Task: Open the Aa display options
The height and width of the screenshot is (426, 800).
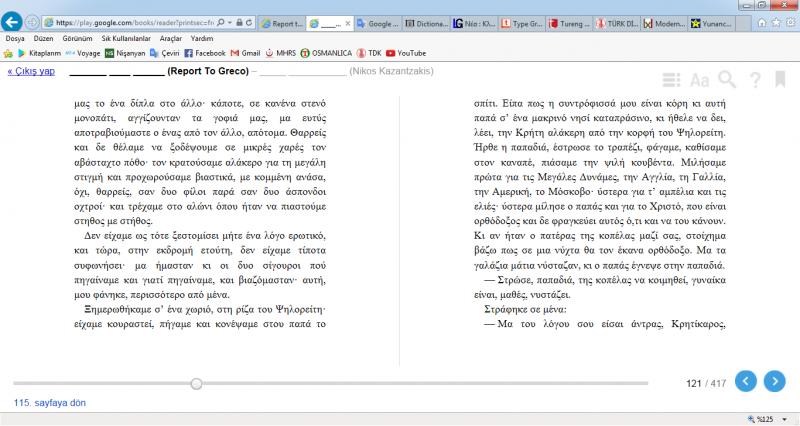Action: [699, 80]
